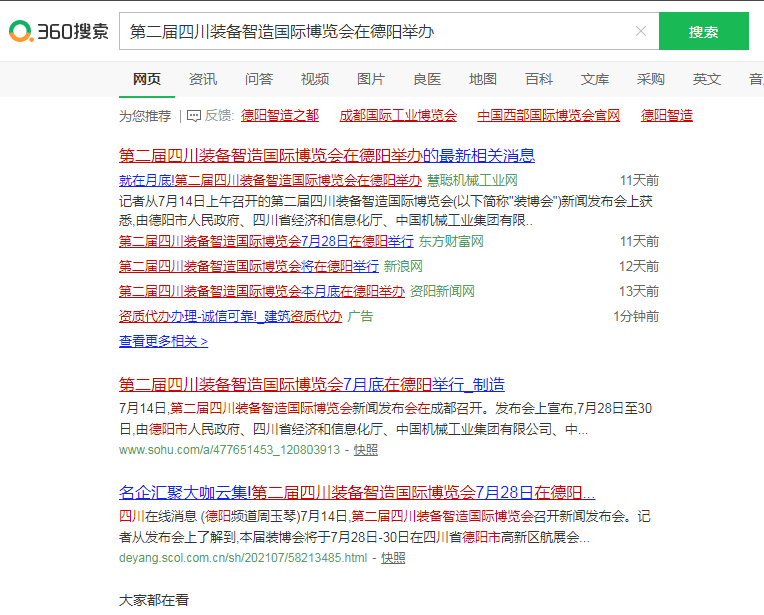Open the 将在德阳举行 article from 新浪网
The height and width of the screenshot is (615, 764).
tap(249, 266)
